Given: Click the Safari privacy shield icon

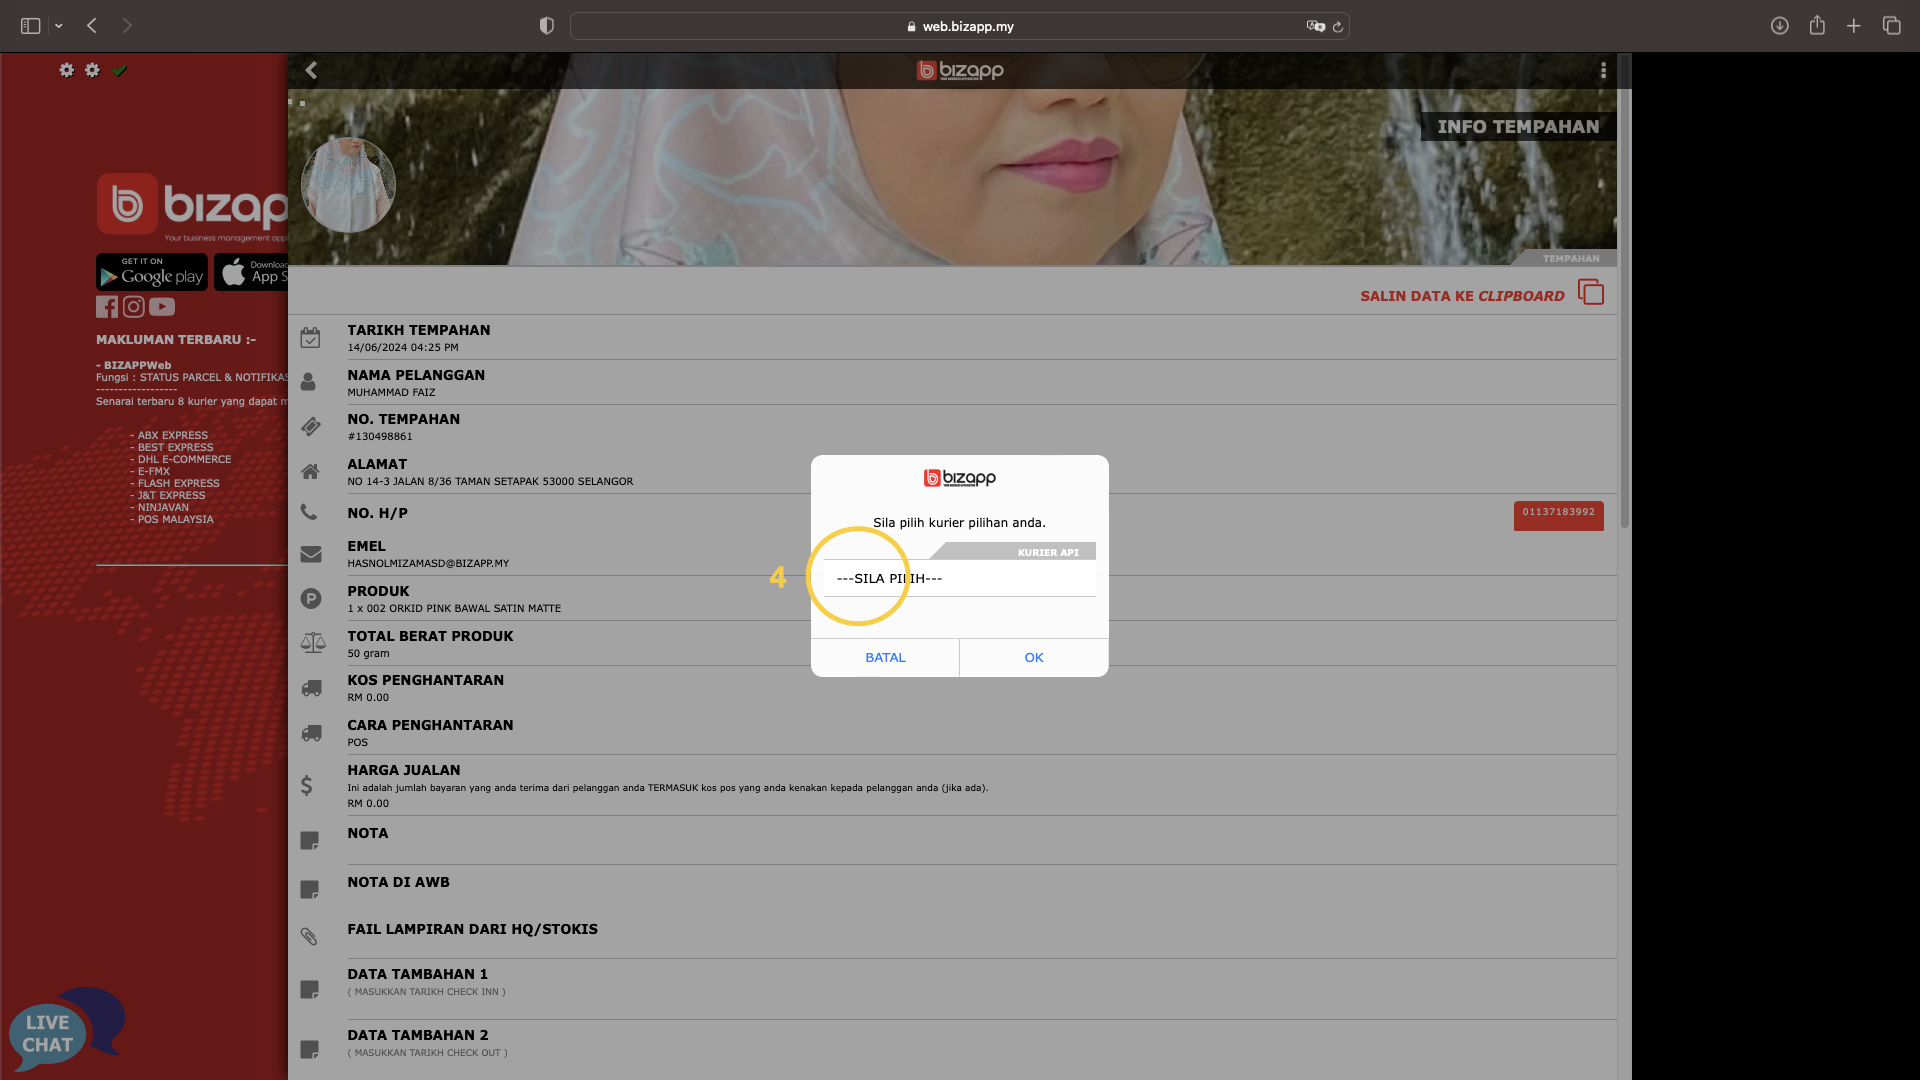Looking at the screenshot, I should pos(546,26).
